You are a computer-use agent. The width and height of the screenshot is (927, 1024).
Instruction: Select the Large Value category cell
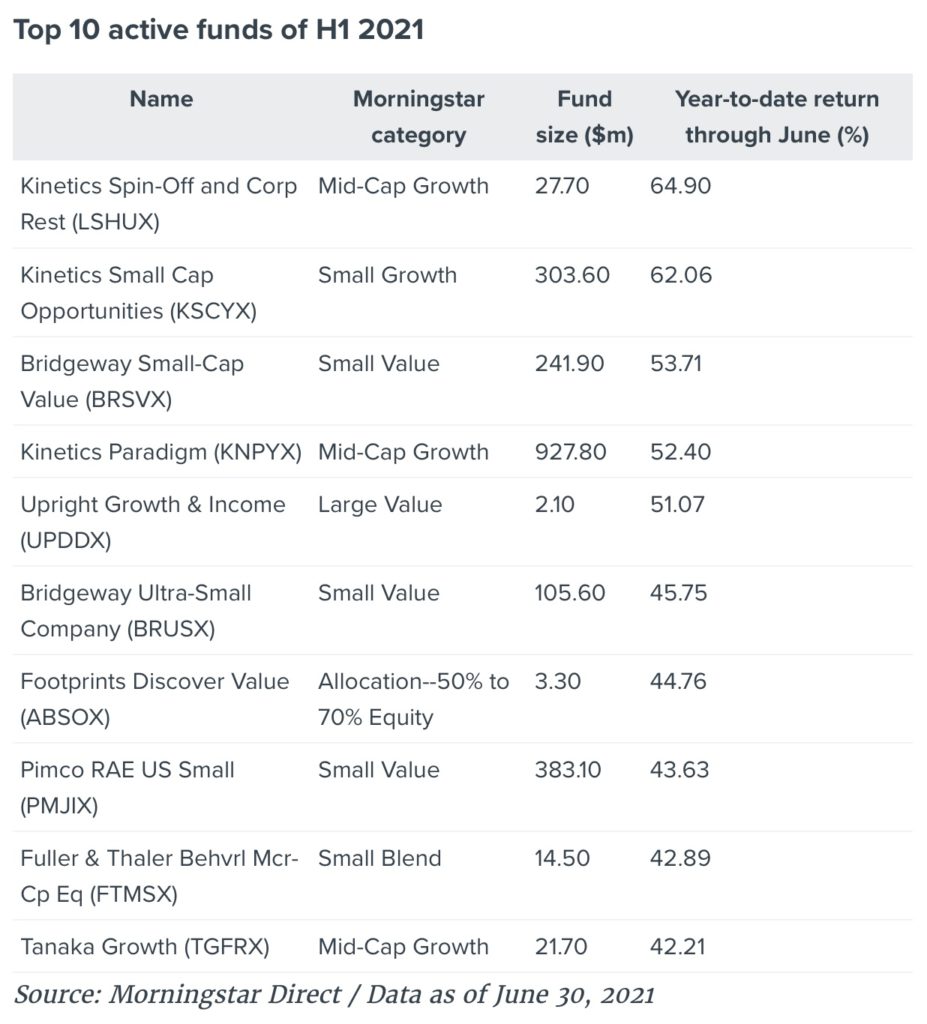point(380,505)
